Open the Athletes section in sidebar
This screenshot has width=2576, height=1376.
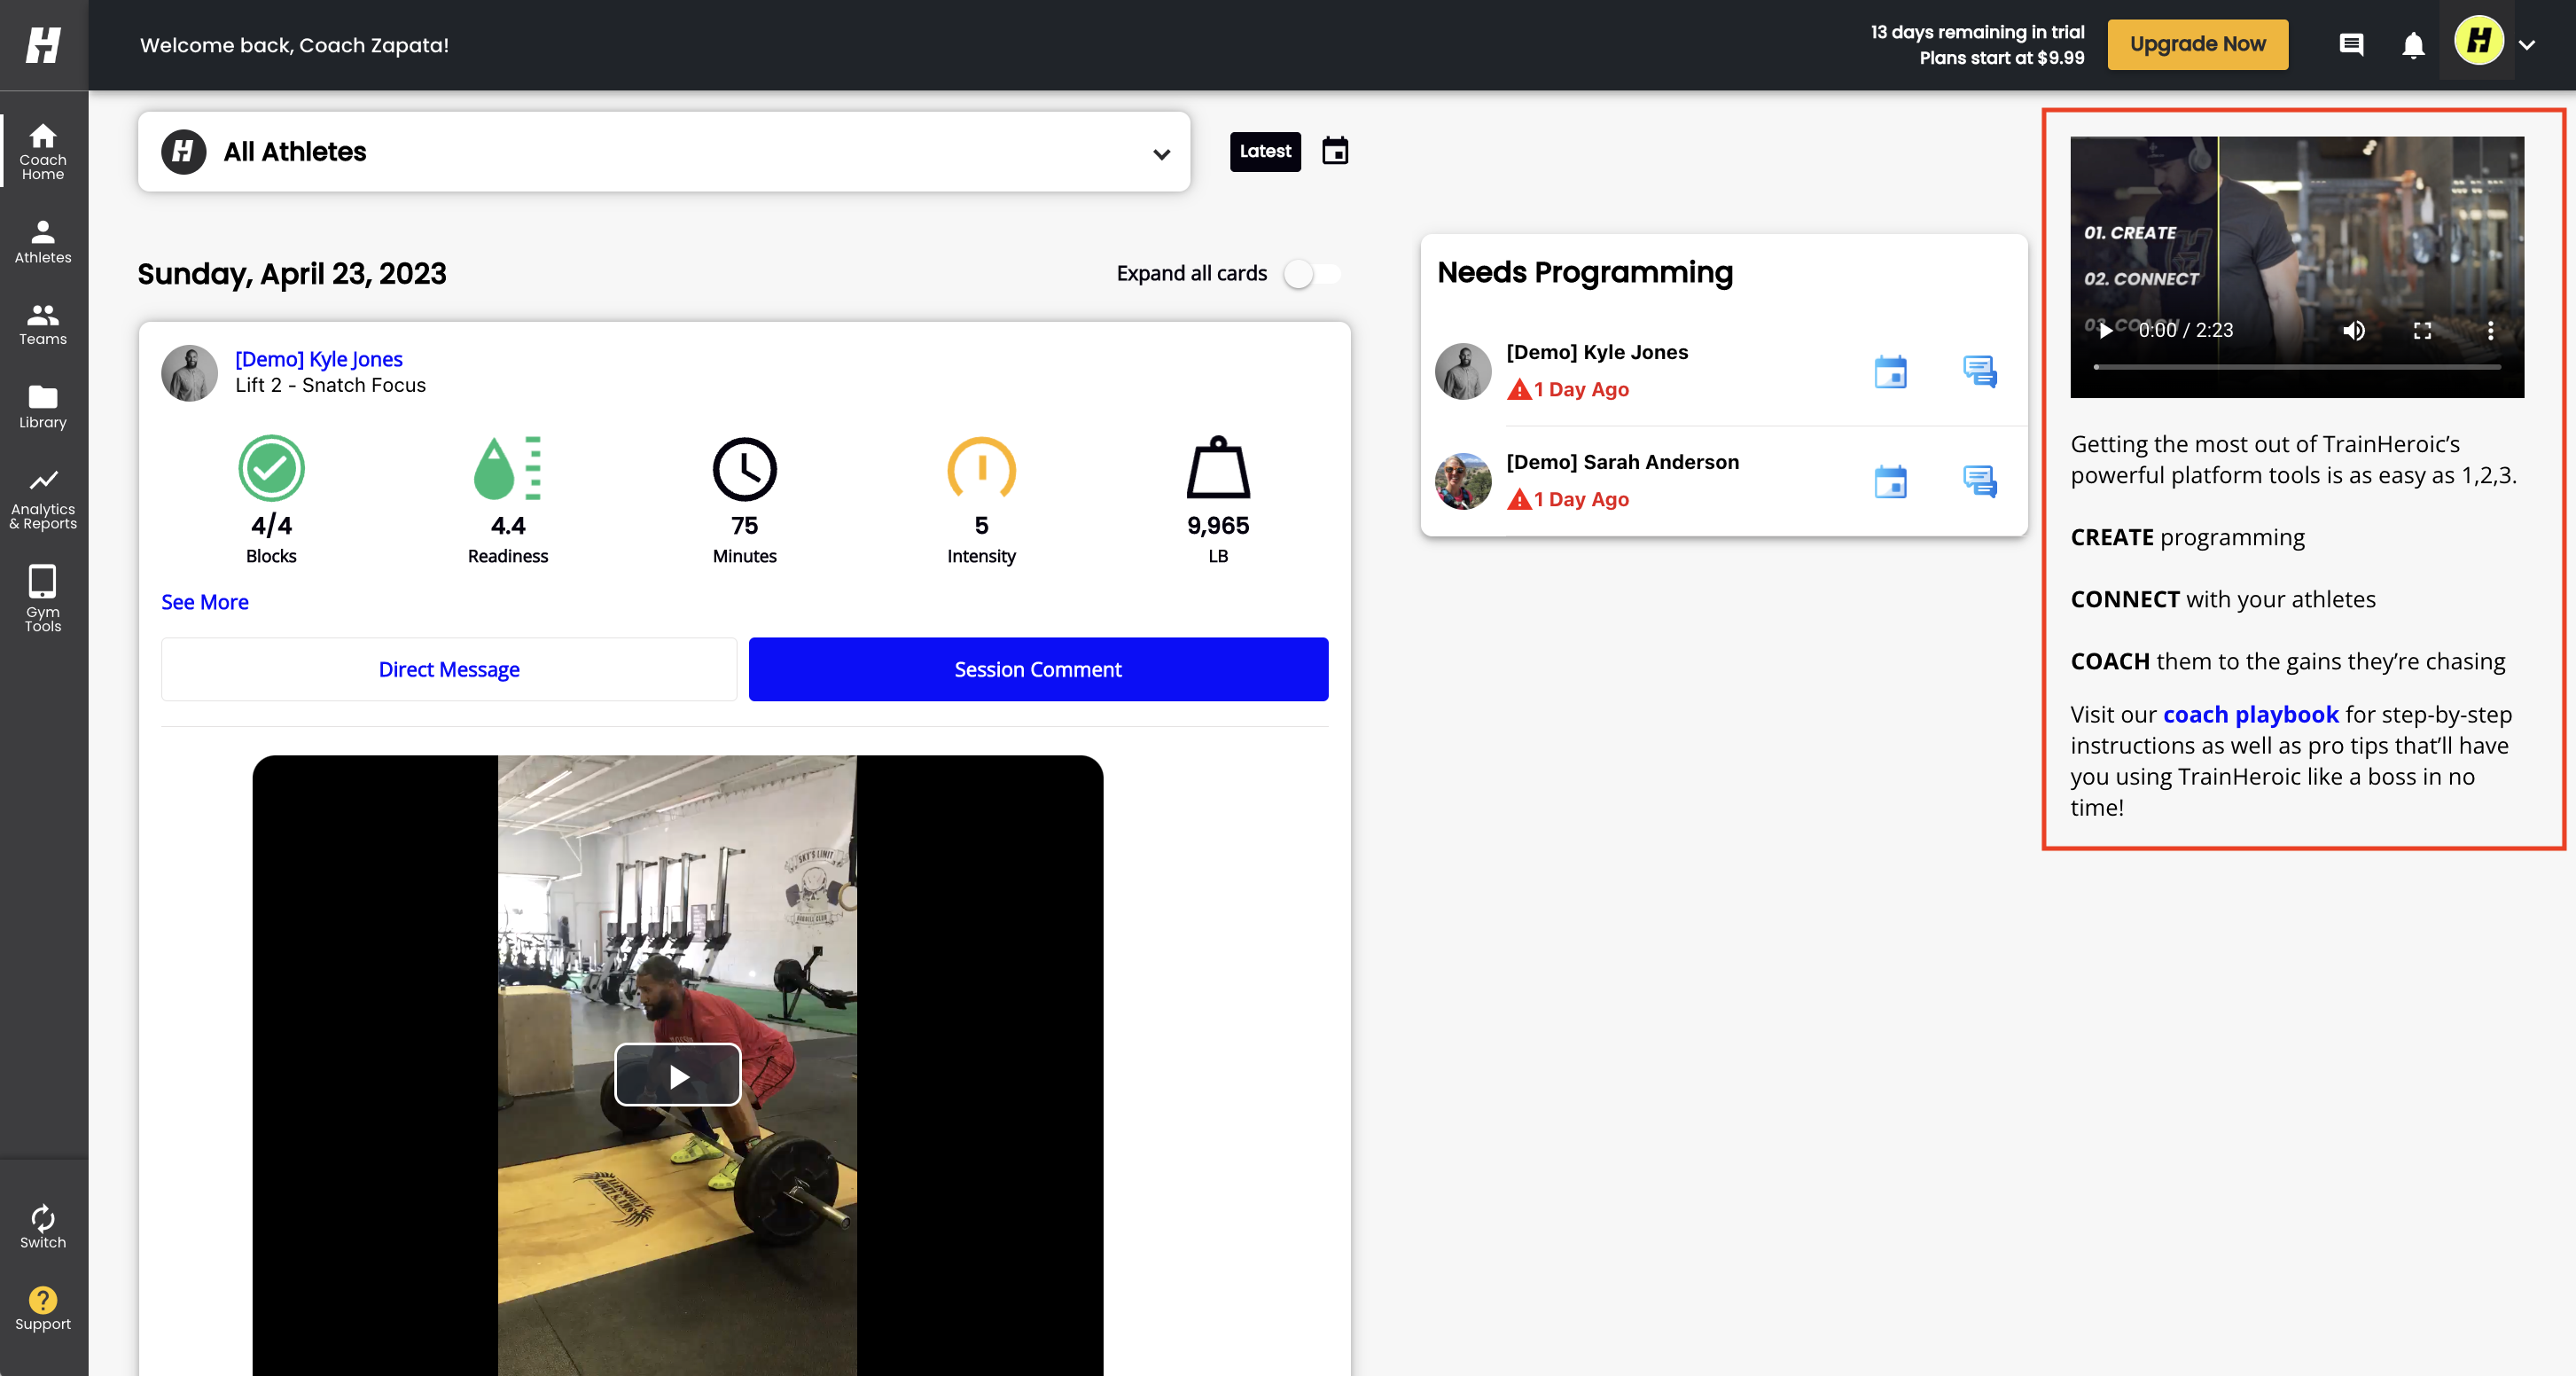[x=43, y=242]
